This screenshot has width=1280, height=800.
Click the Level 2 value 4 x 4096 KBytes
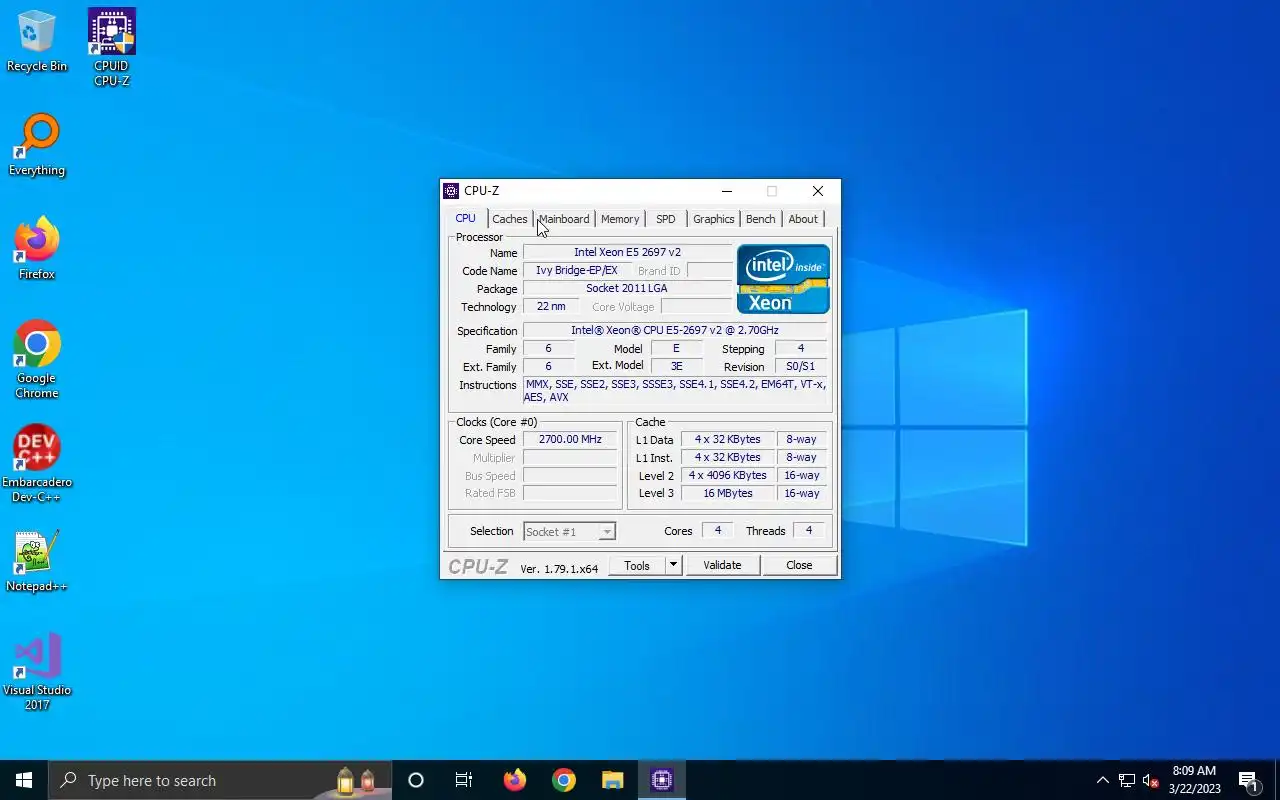728,475
